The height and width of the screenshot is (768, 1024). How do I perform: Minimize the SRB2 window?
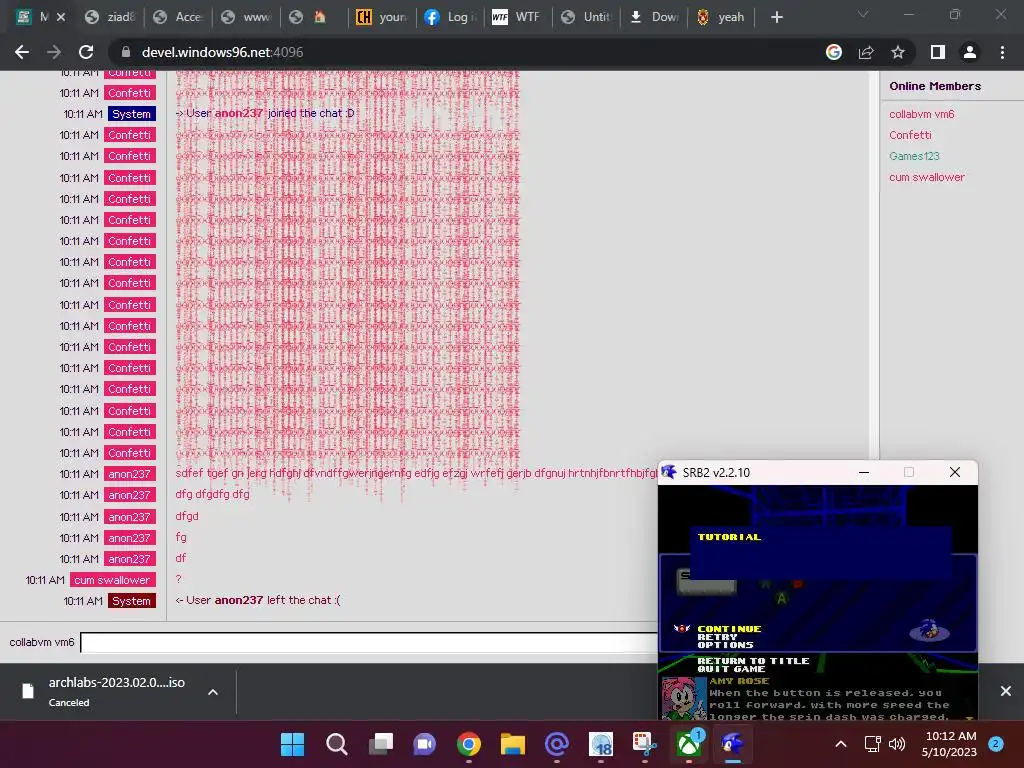(864, 472)
